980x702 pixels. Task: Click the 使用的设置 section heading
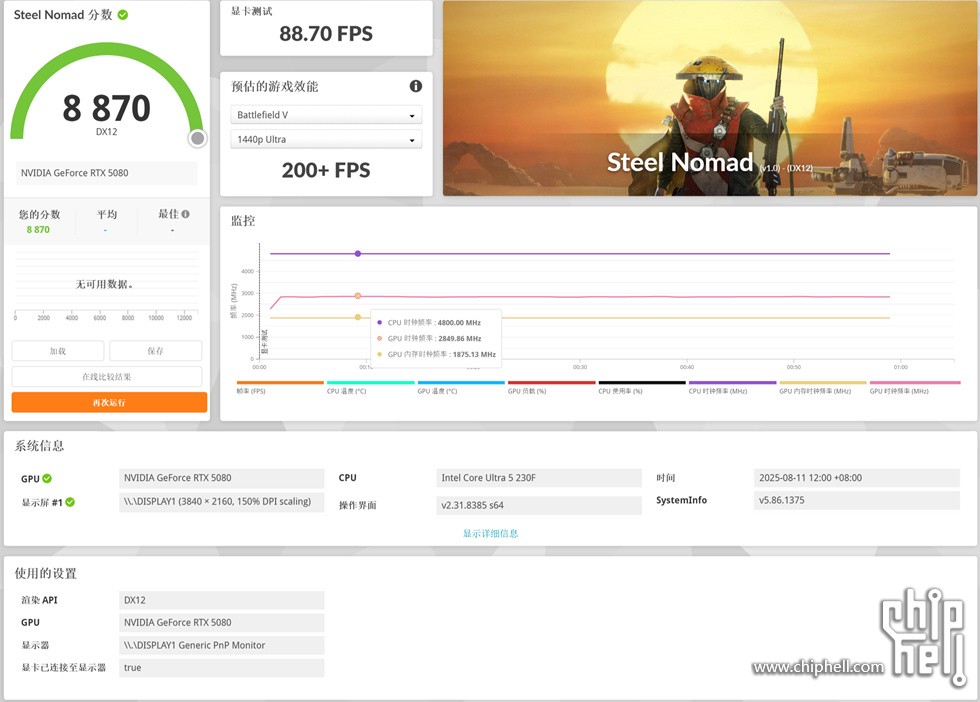(x=46, y=573)
